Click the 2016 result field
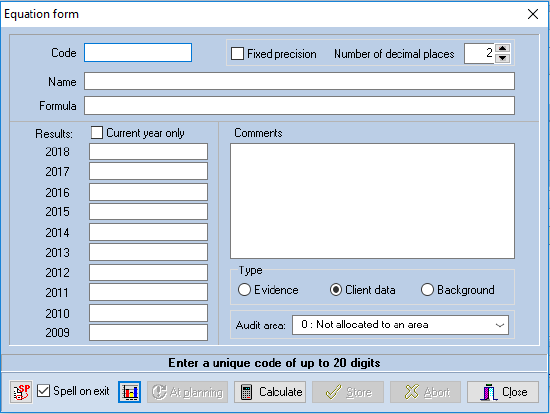Screen dimensions: 550x414 point(148,192)
